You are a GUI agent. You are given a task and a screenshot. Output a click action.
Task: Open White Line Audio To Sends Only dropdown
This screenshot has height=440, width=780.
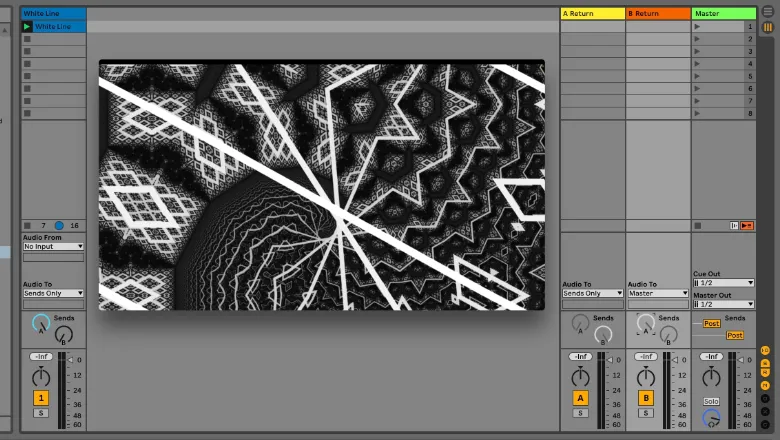[x=53, y=293]
